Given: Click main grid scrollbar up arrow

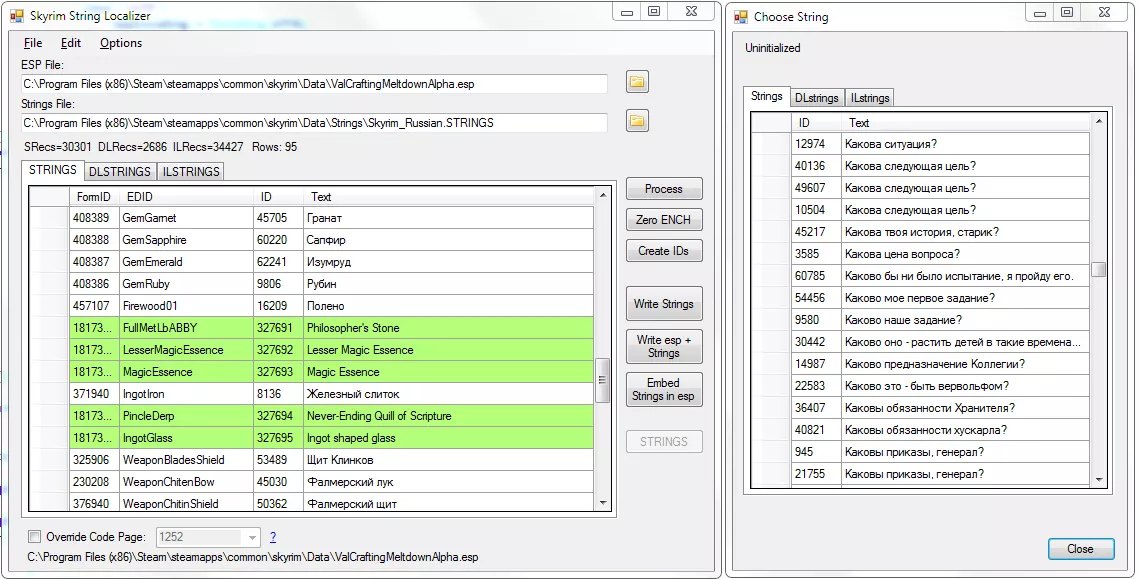Looking at the screenshot, I should pyautogui.click(x=602, y=195).
